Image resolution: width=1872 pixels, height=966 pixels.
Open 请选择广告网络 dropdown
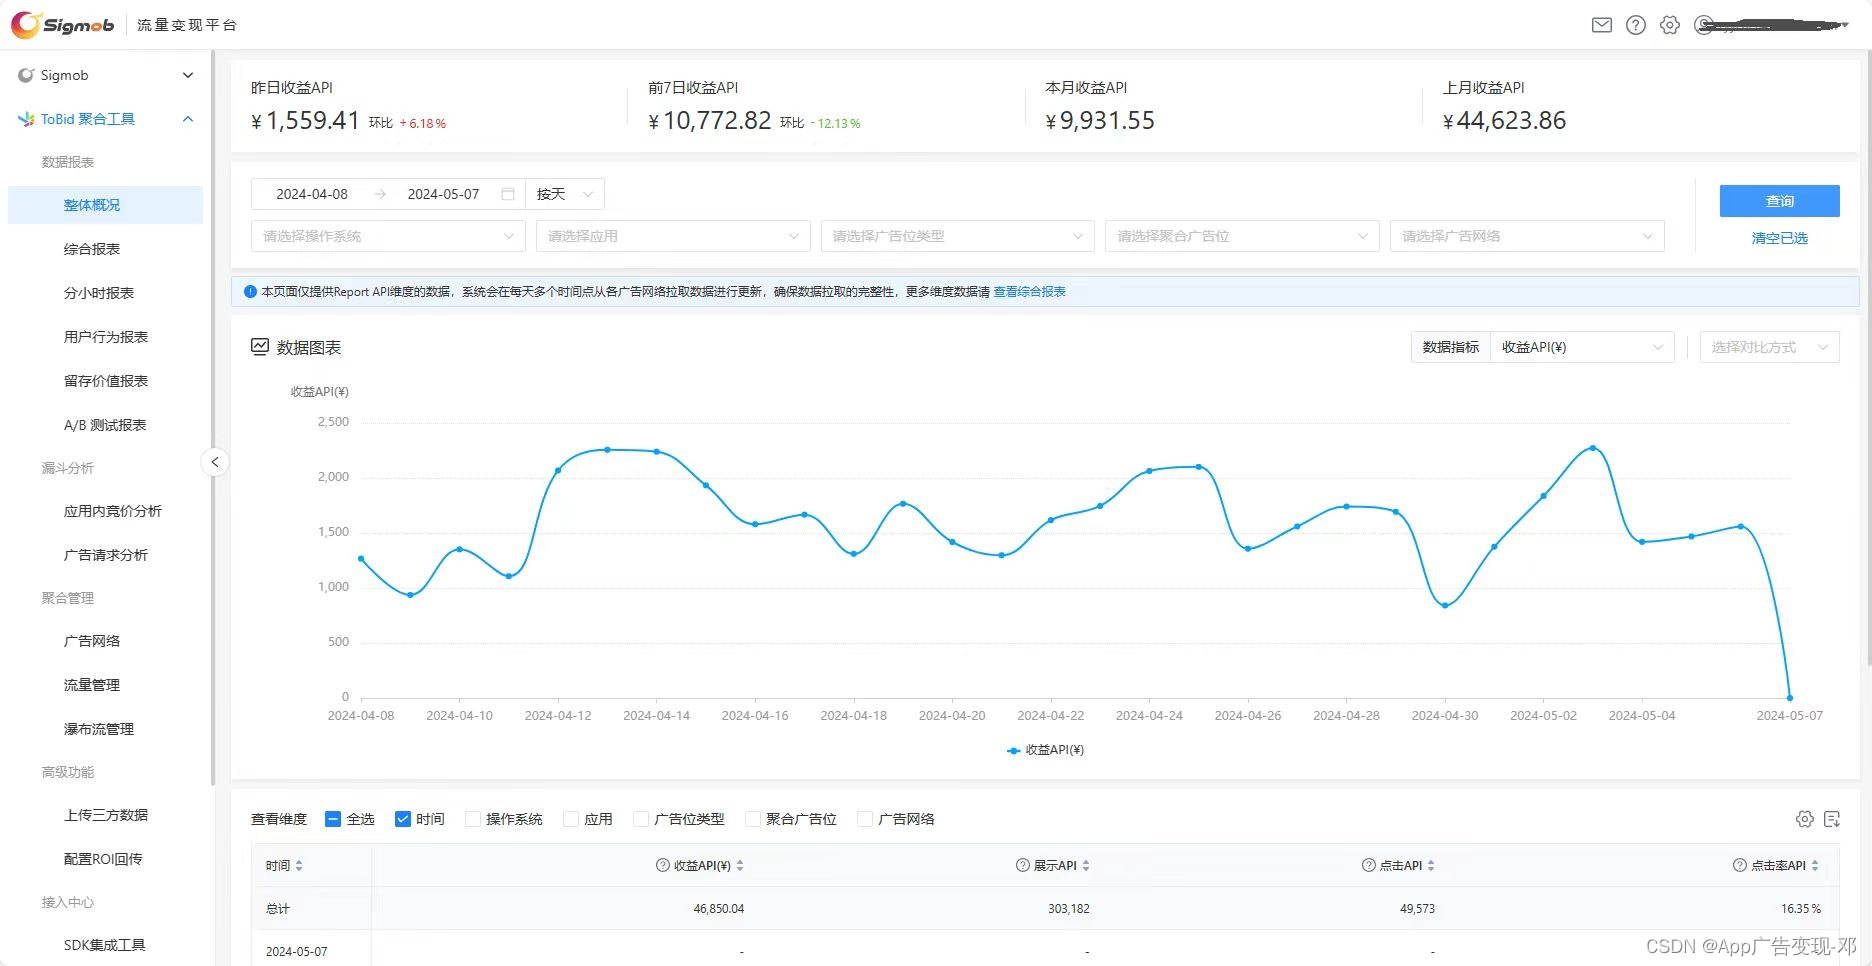[x=1528, y=236]
